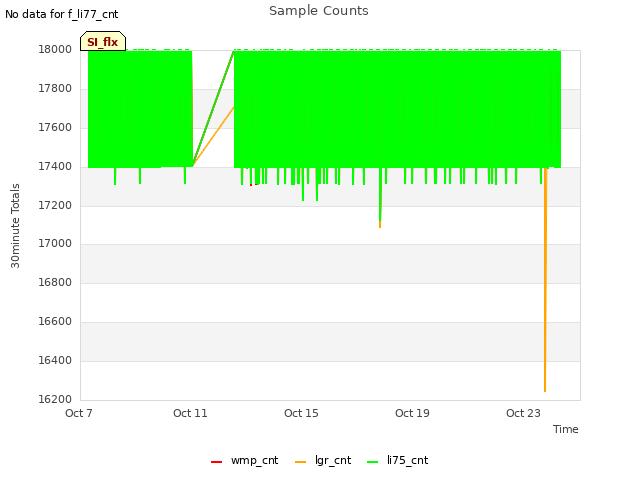
Task: Click the orange diagonal line across the data gap
Action: point(214,136)
